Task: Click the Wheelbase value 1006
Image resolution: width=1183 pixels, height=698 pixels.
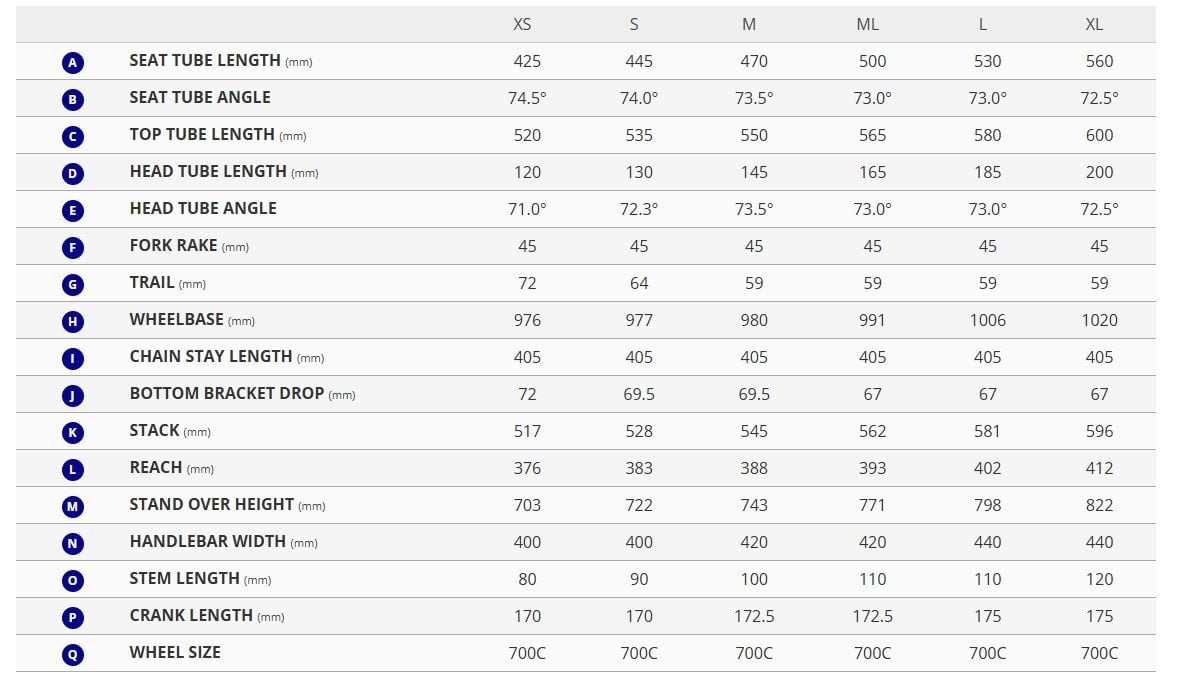Action: (x=987, y=320)
